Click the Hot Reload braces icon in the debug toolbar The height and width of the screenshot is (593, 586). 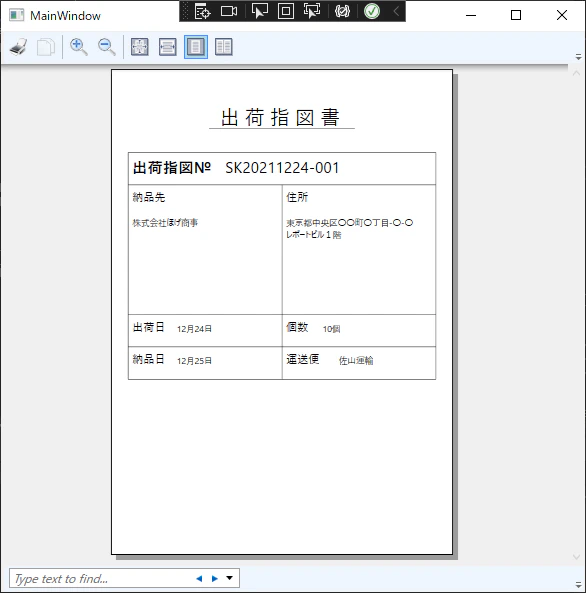[x=342, y=11]
